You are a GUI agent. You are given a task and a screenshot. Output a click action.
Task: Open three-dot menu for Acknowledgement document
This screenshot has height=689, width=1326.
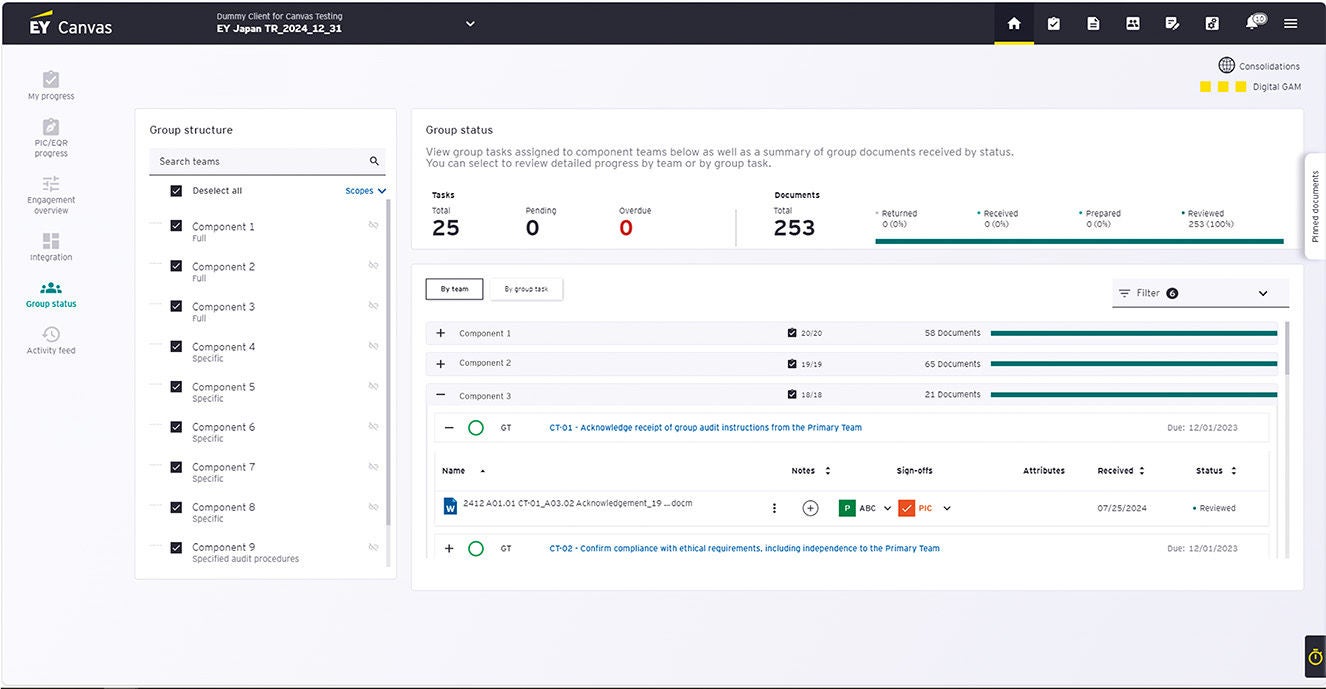774,508
